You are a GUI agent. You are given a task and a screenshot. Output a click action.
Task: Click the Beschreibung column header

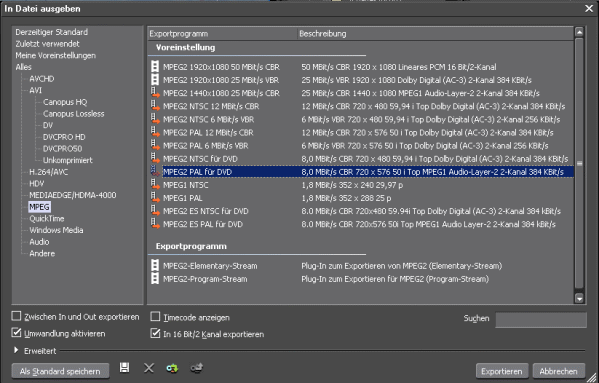435,34
